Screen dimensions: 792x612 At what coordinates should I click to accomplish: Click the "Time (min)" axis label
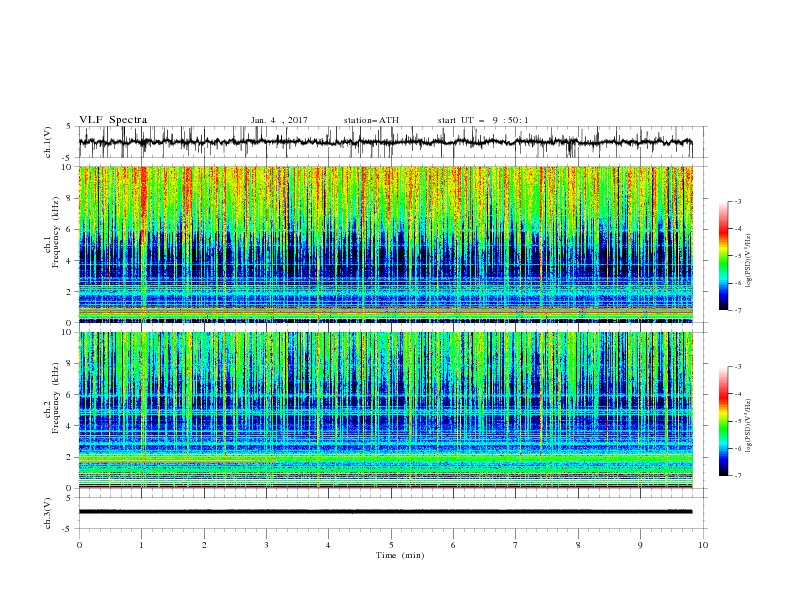point(400,555)
